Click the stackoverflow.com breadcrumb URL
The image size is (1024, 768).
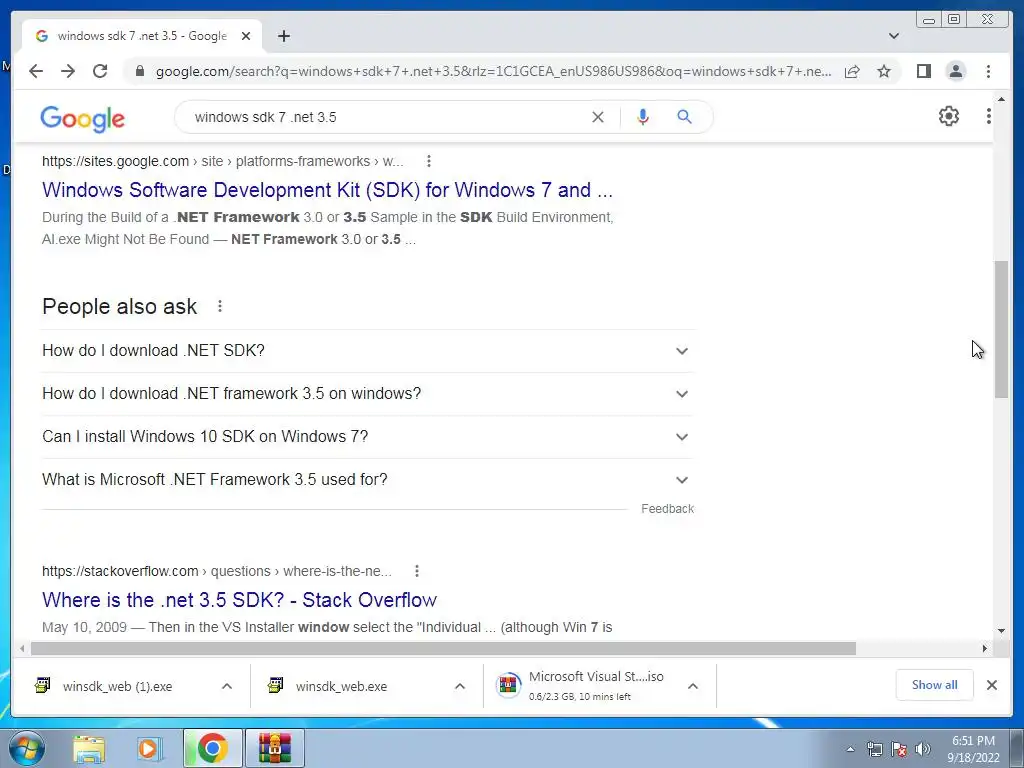217,571
